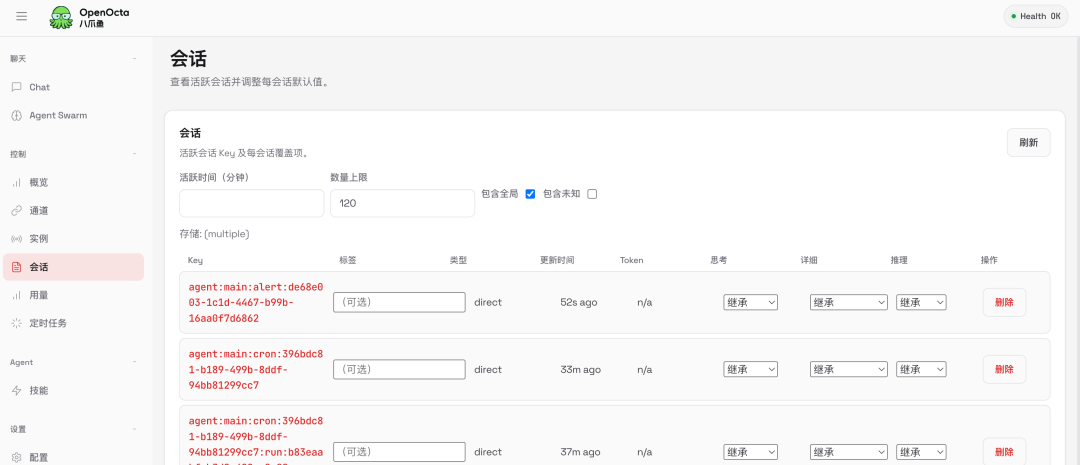
Task: Click the 技能 lightning bolt icon
Action: (x=17, y=391)
